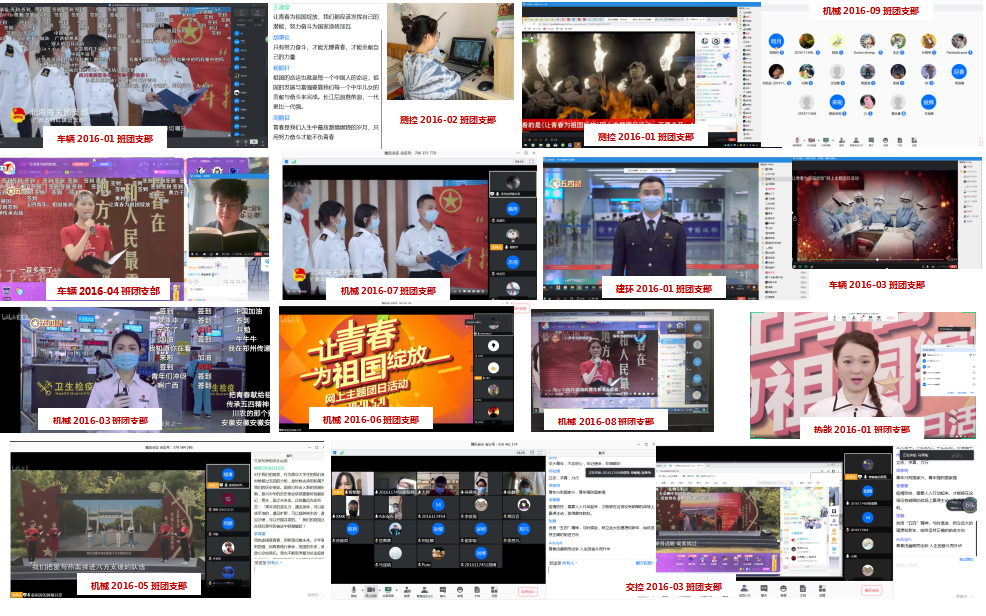Open manage members icon in gallery-view meeting
The image size is (986, 616).
[425, 590]
